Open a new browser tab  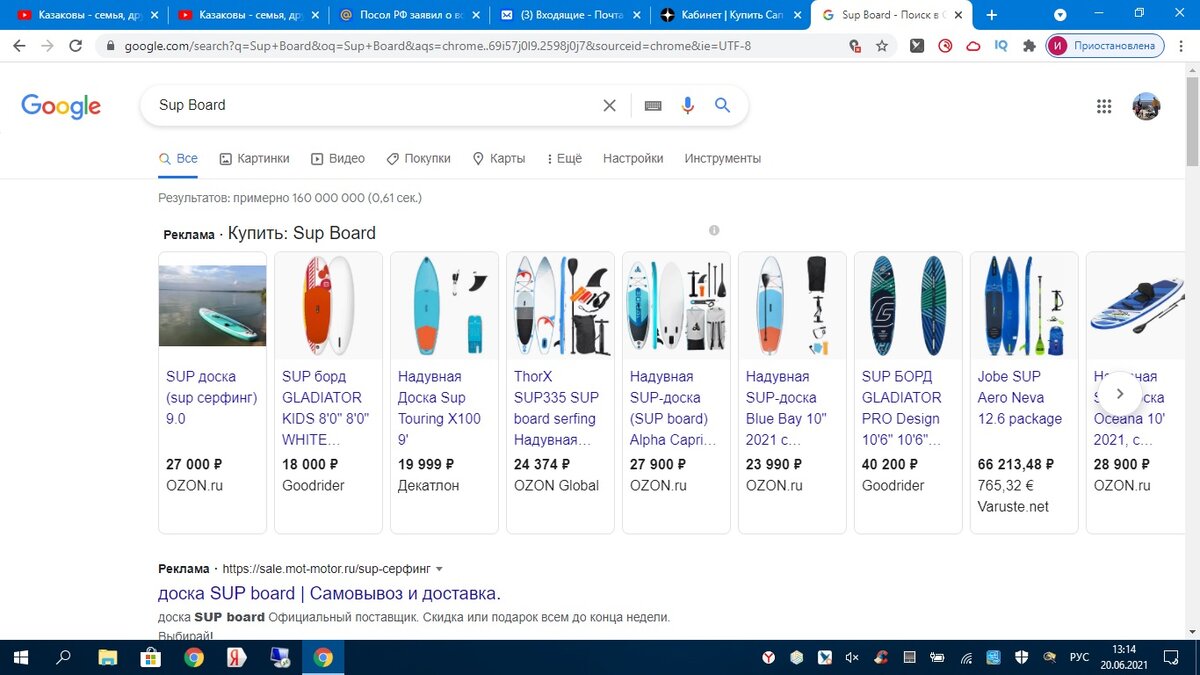click(992, 15)
